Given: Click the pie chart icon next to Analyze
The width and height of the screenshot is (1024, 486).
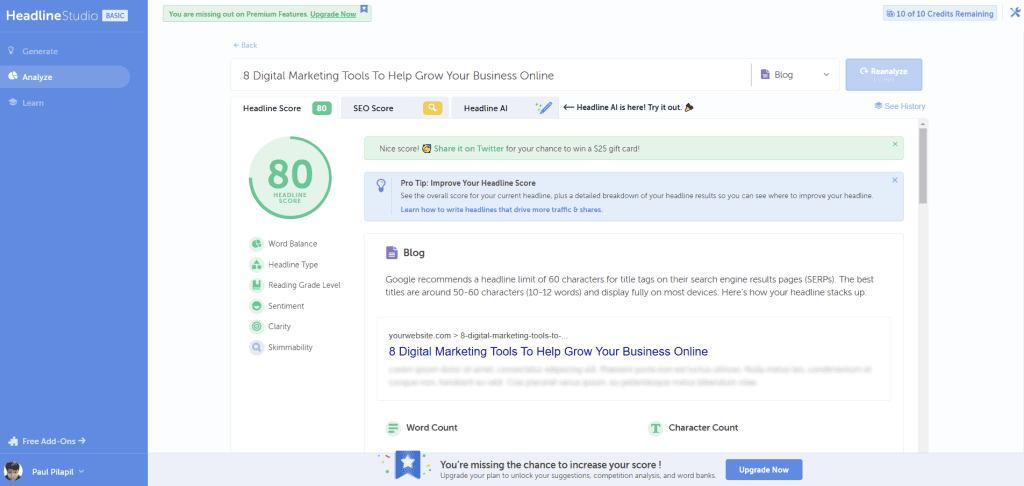Looking at the screenshot, I should [12, 77].
